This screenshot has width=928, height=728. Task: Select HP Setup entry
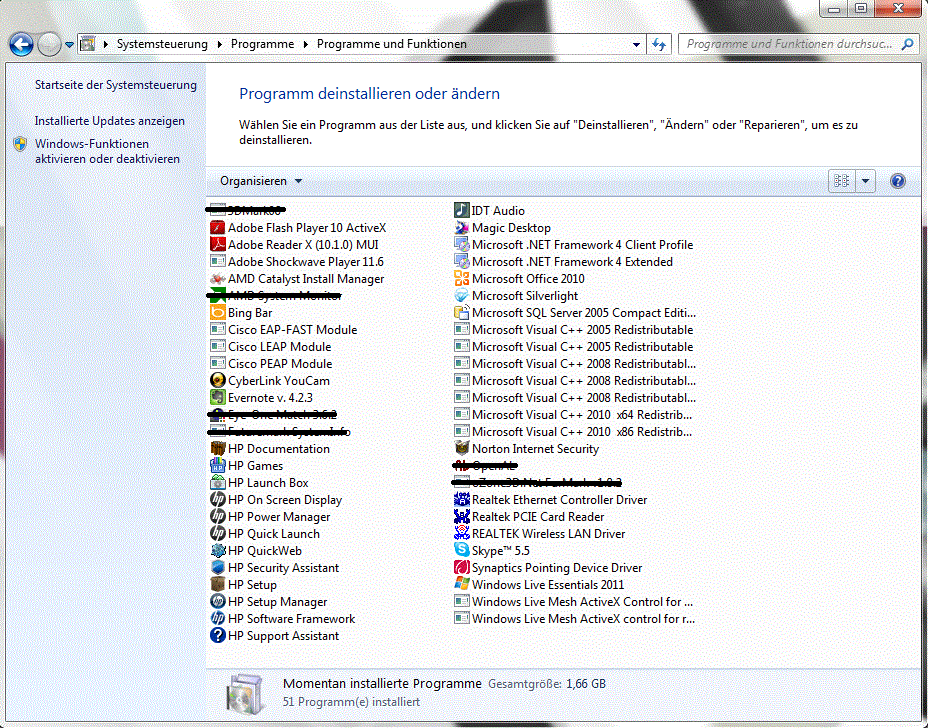[244, 585]
